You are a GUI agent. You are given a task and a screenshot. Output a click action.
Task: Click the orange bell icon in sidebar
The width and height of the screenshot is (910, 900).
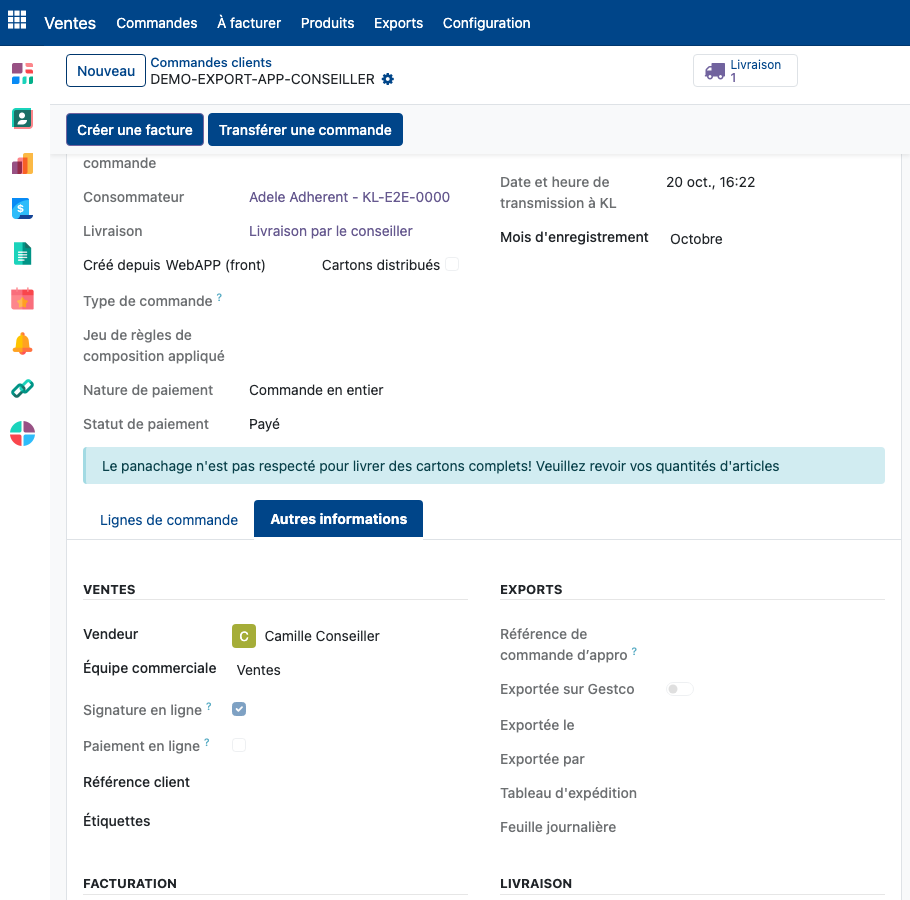[x=23, y=344]
